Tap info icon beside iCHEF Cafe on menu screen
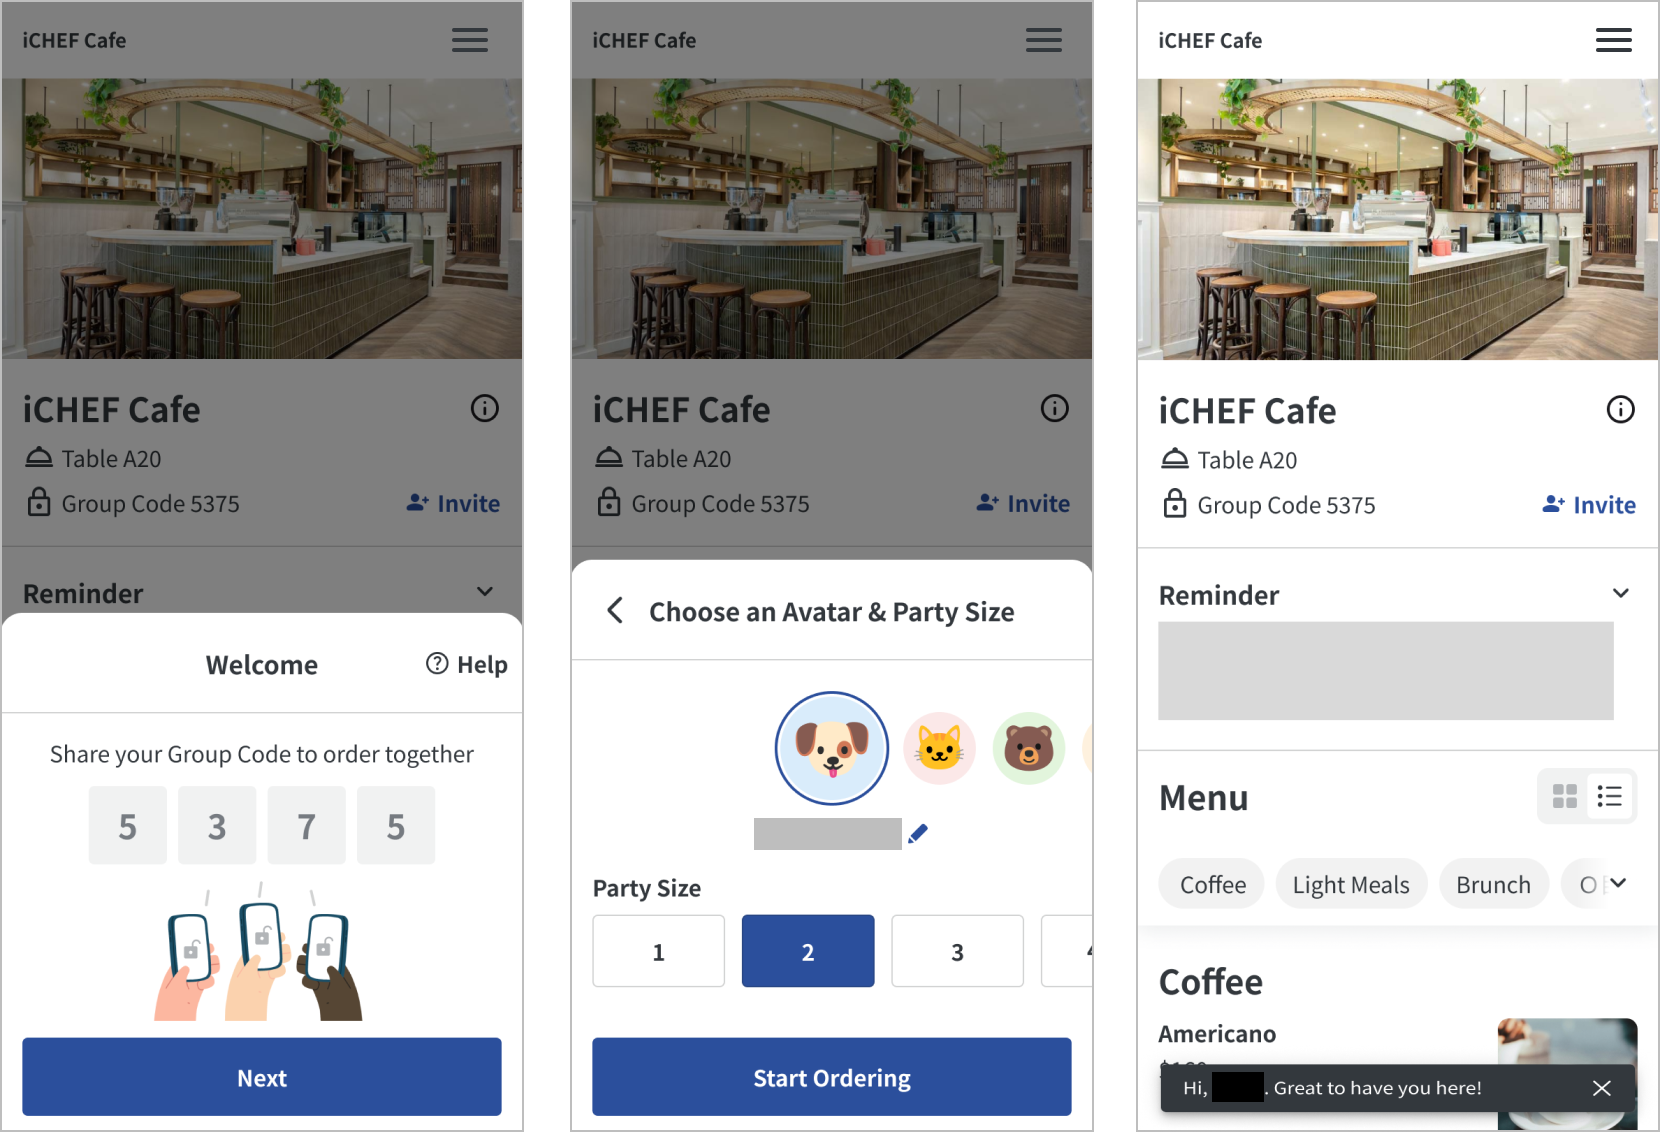 1620,409
